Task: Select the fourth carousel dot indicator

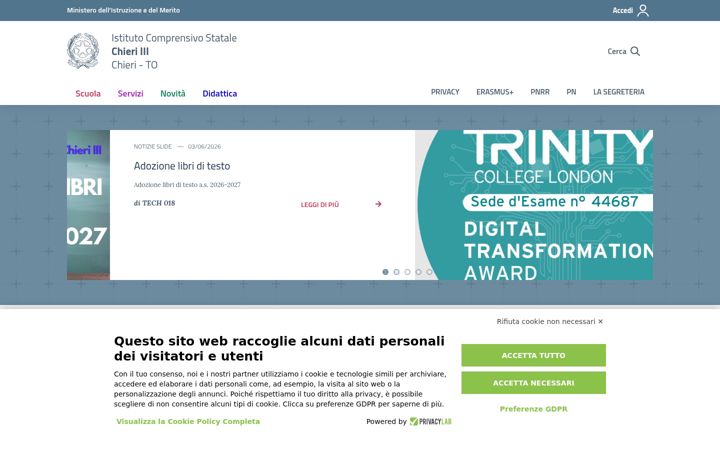Action: [418, 272]
